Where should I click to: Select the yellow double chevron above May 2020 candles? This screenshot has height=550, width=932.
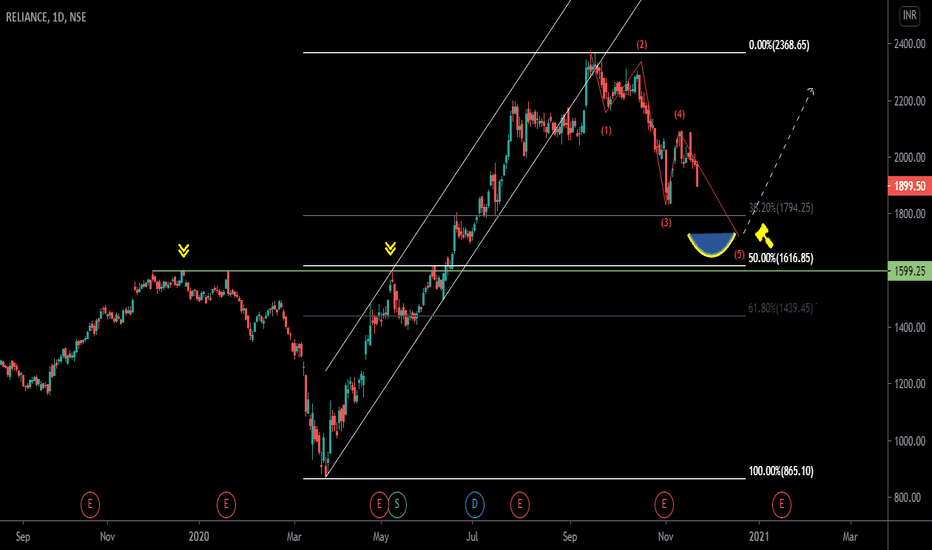click(391, 249)
